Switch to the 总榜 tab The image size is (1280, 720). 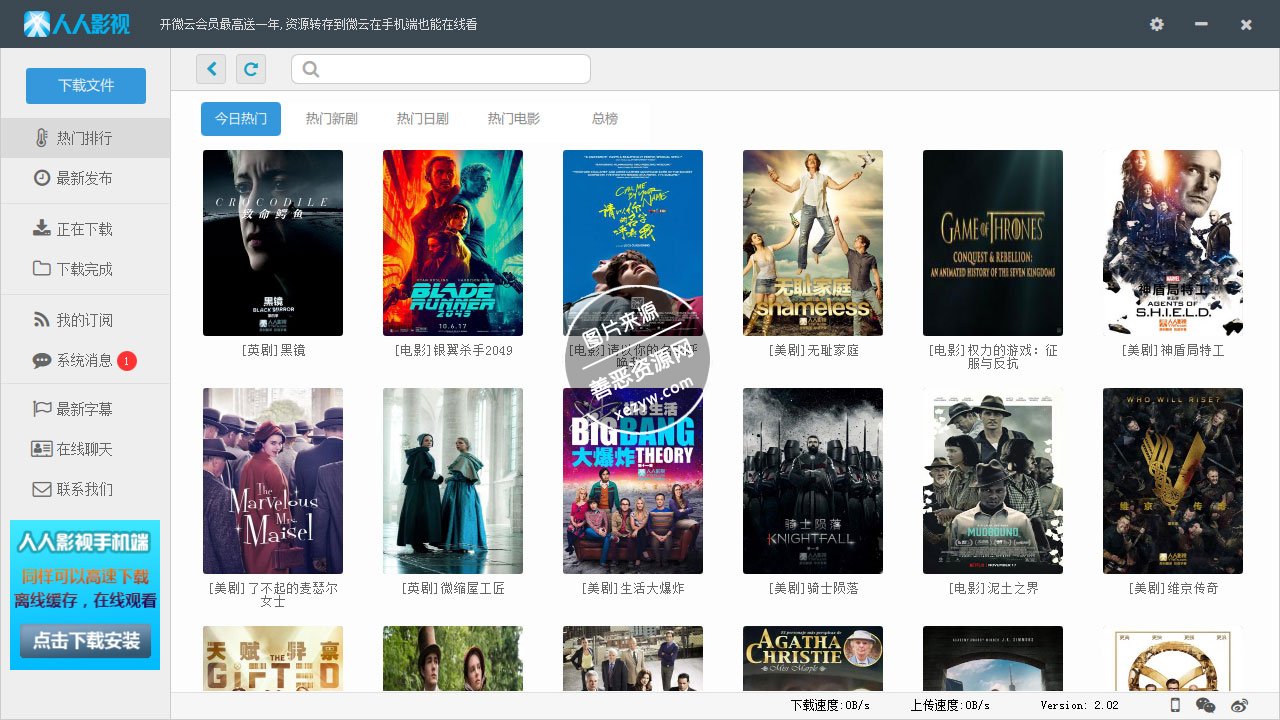605,119
